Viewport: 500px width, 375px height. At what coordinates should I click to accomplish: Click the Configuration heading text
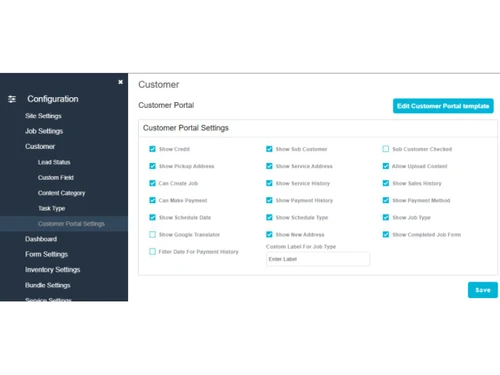(x=53, y=99)
